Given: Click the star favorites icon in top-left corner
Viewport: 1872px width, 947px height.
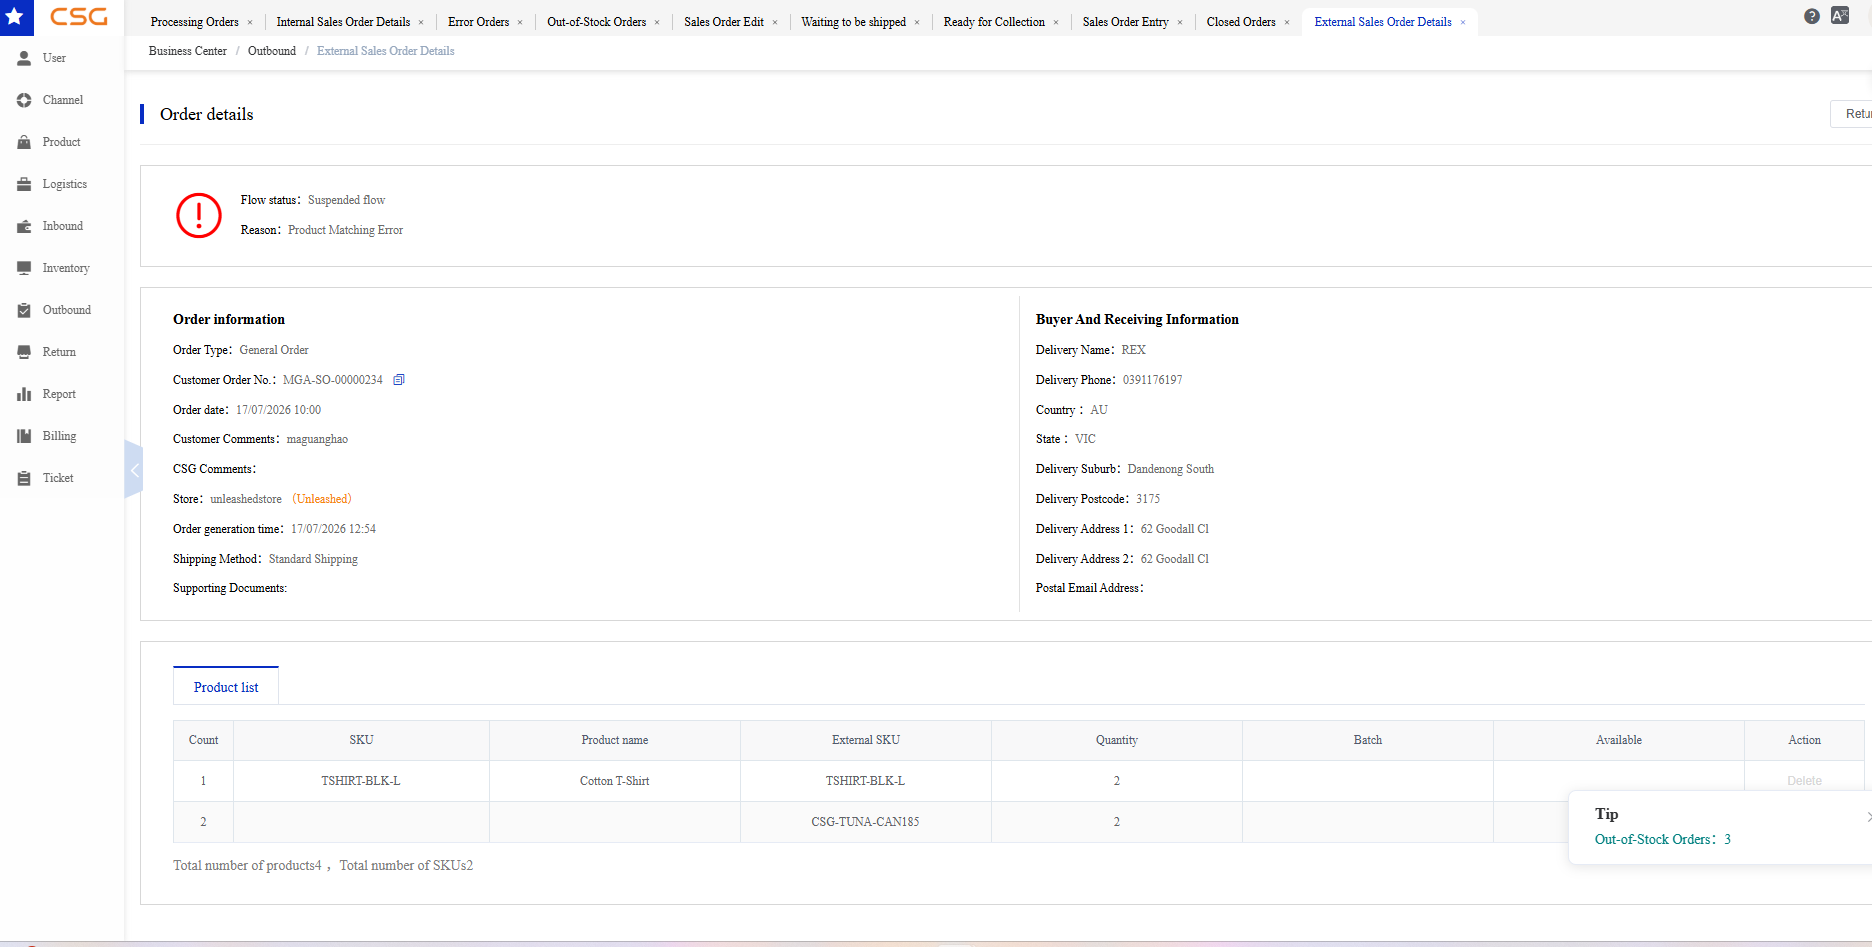Looking at the screenshot, I should click(15, 16).
